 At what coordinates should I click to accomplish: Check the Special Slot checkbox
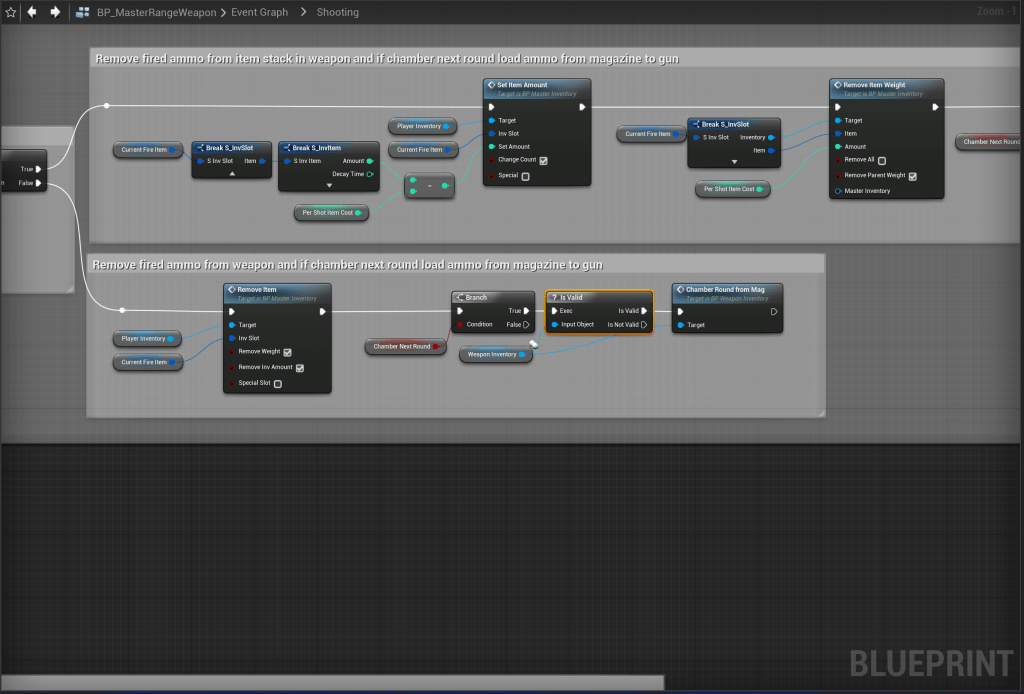click(x=278, y=383)
